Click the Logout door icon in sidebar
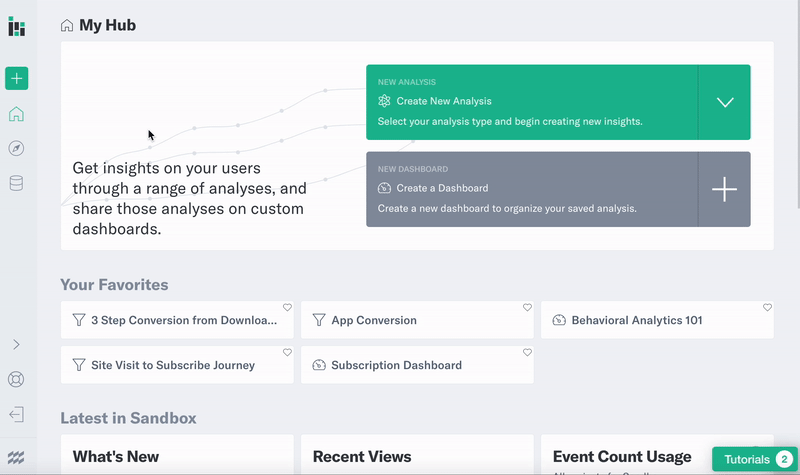The height and width of the screenshot is (475, 800). pyautogui.click(x=16, y=414)
